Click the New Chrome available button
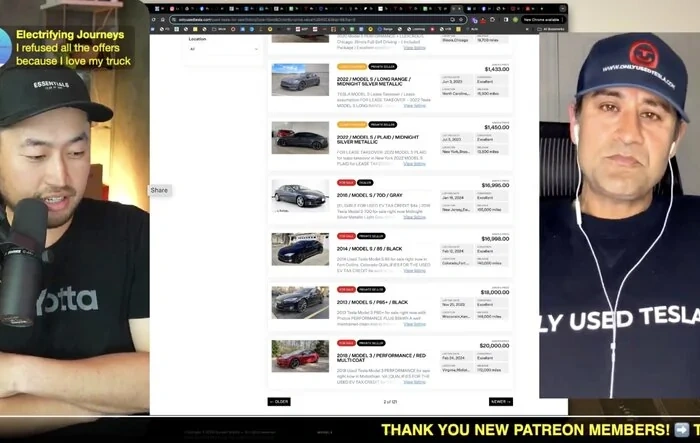 (542, 20)
